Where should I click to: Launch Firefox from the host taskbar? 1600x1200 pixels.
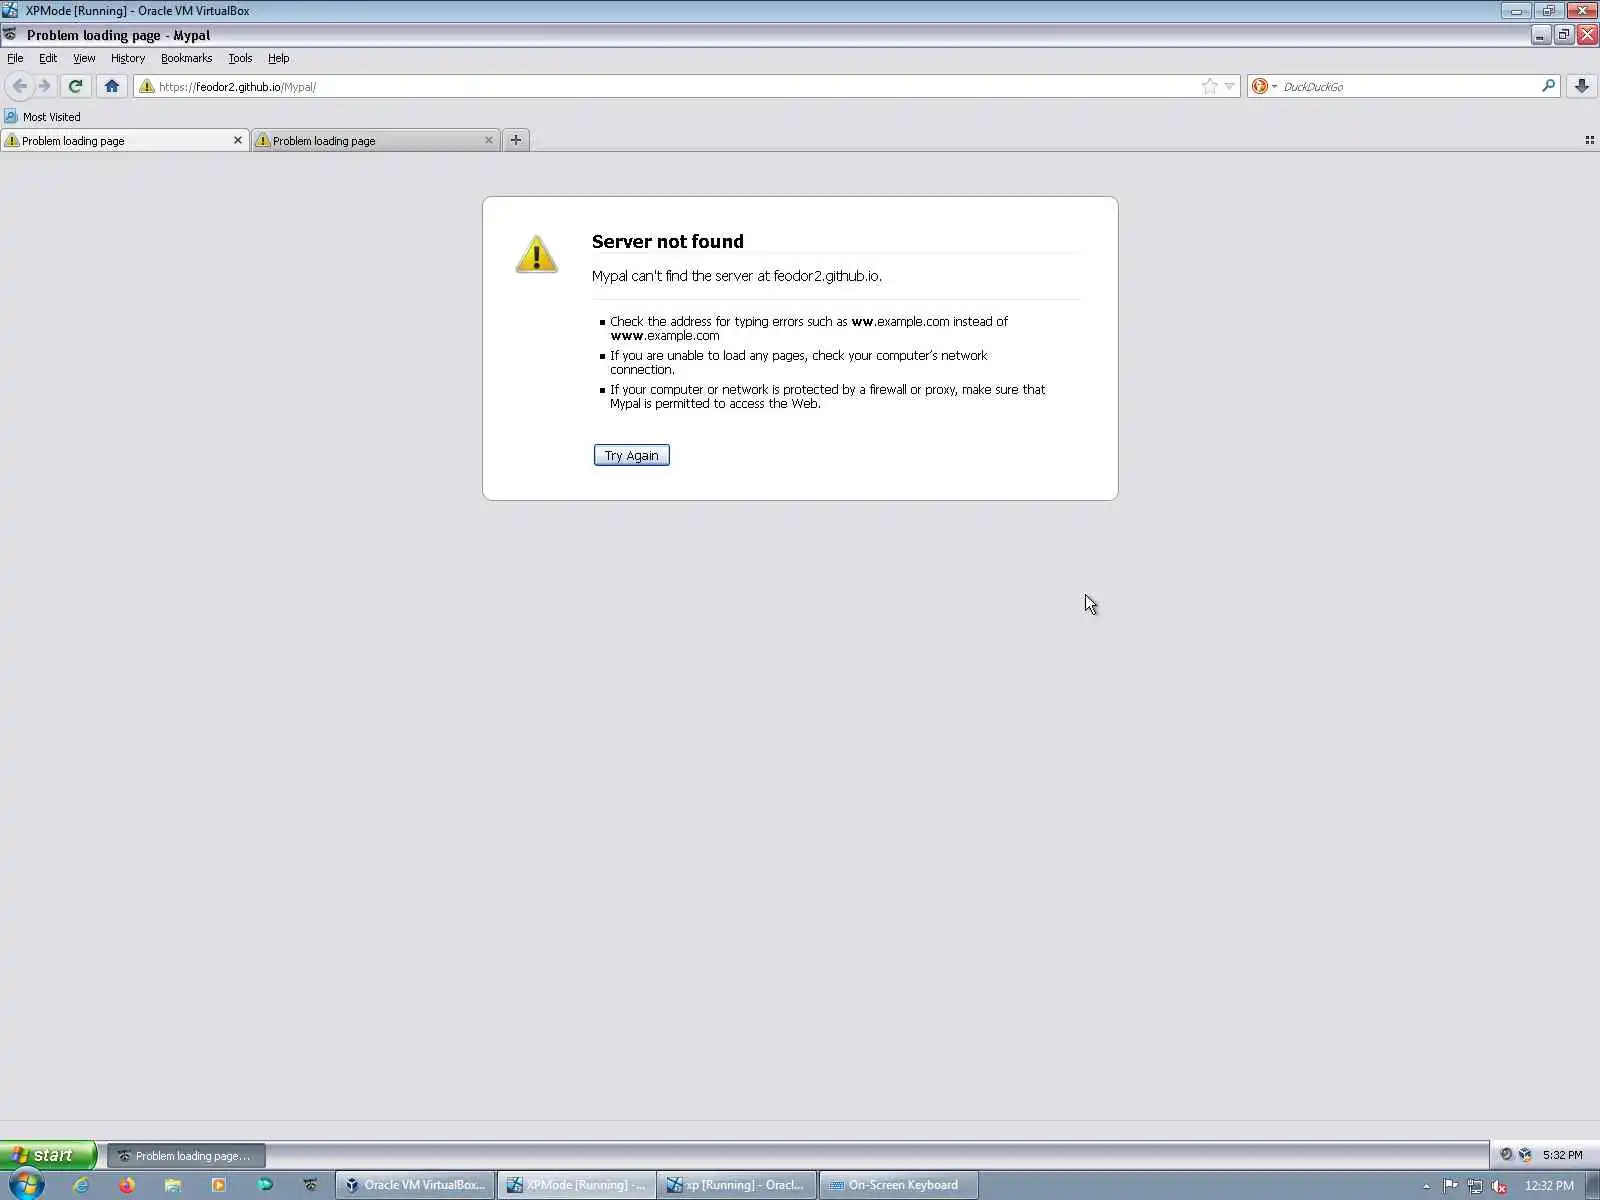tap(127, 1185)
